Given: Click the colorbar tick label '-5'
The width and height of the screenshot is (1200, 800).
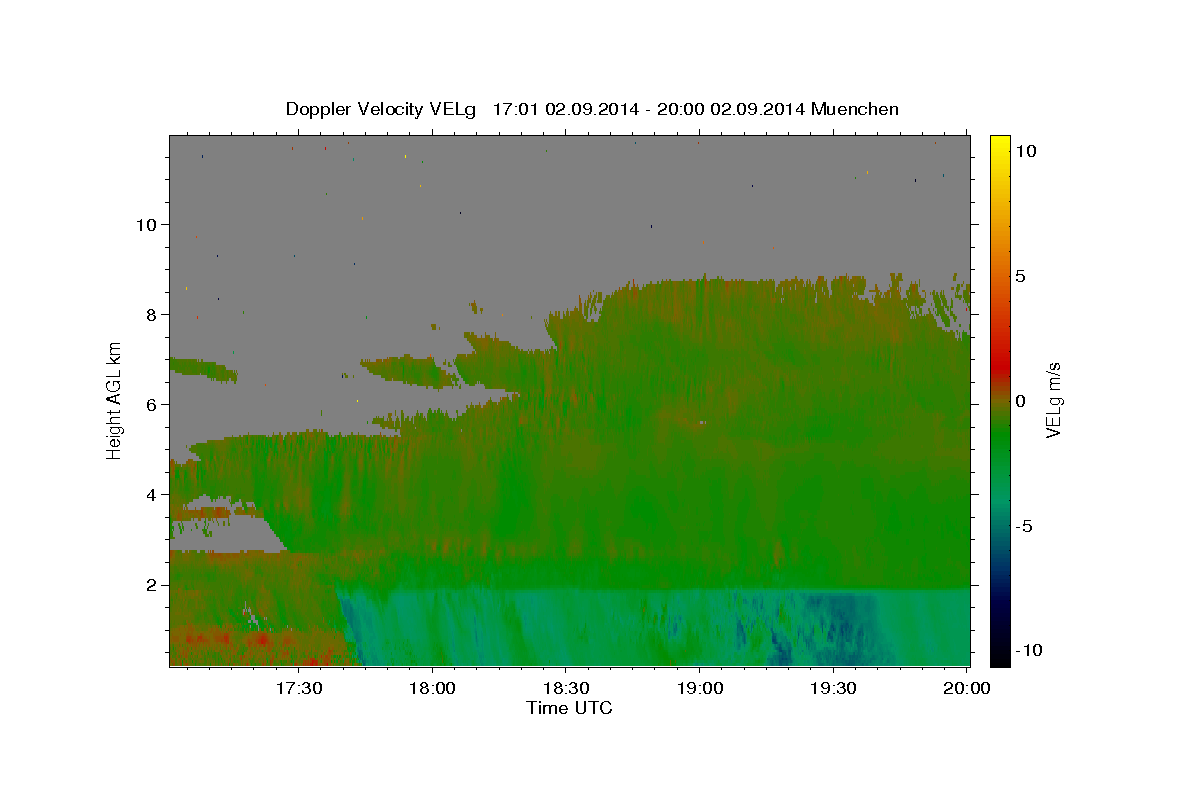Looking at the screenshot, I should [x=1023, y=526].
